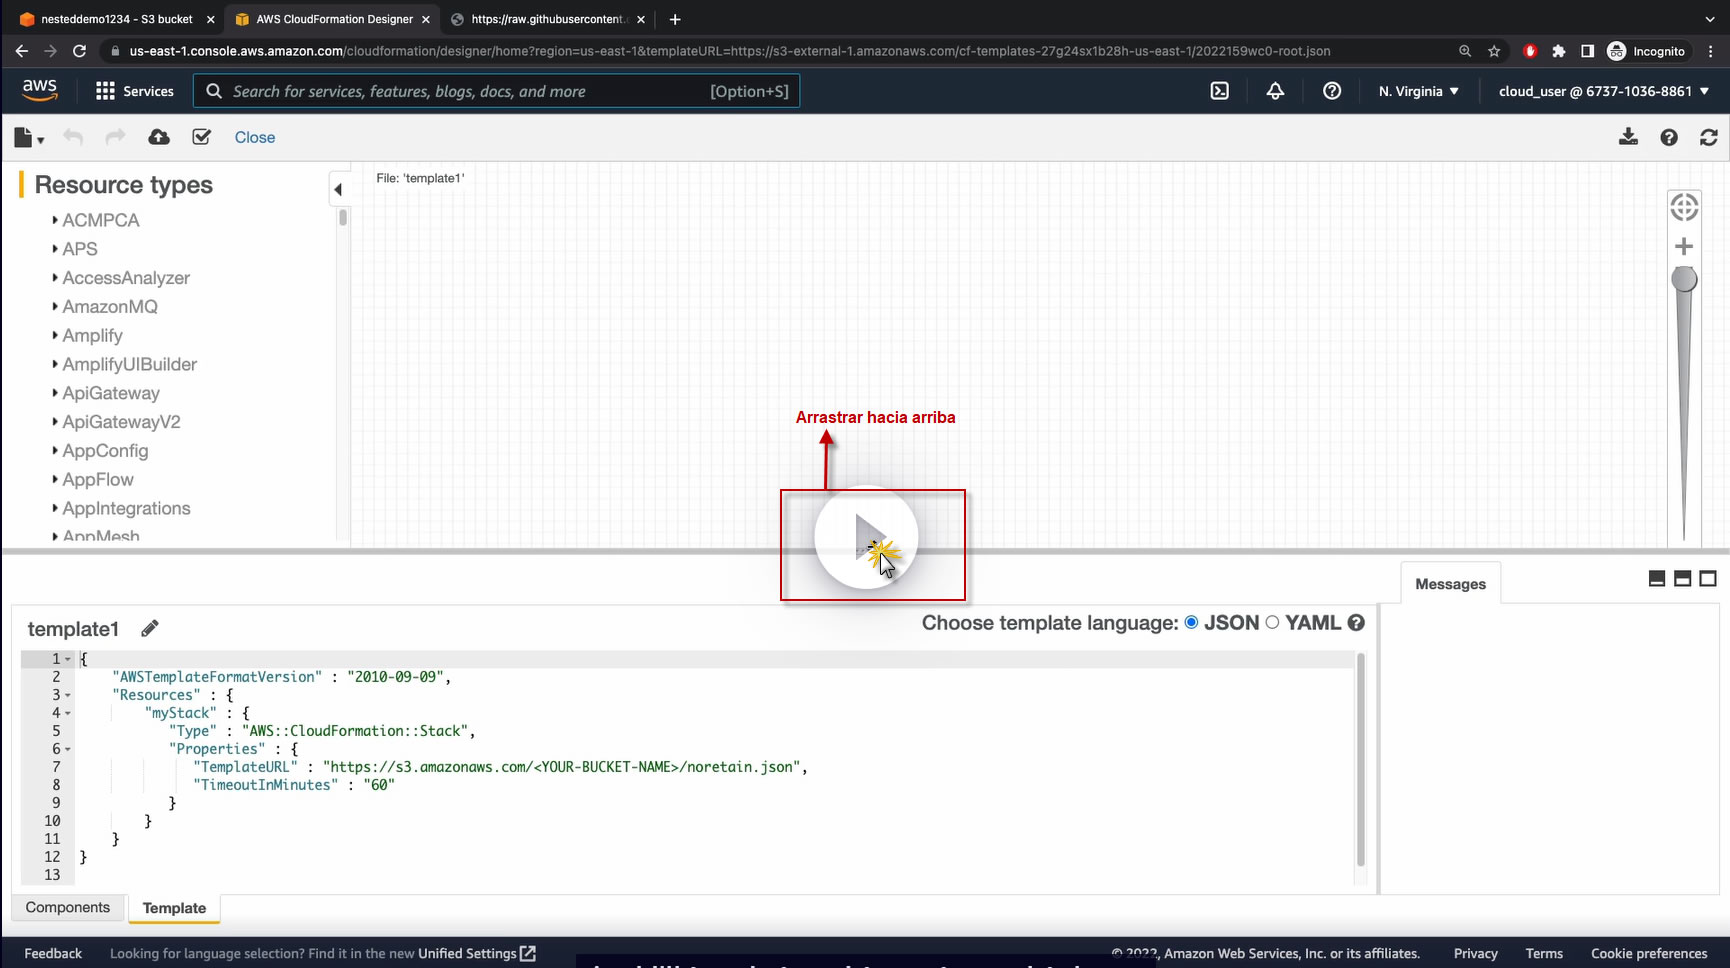Click the Feedback link in footer

(53, 953)
